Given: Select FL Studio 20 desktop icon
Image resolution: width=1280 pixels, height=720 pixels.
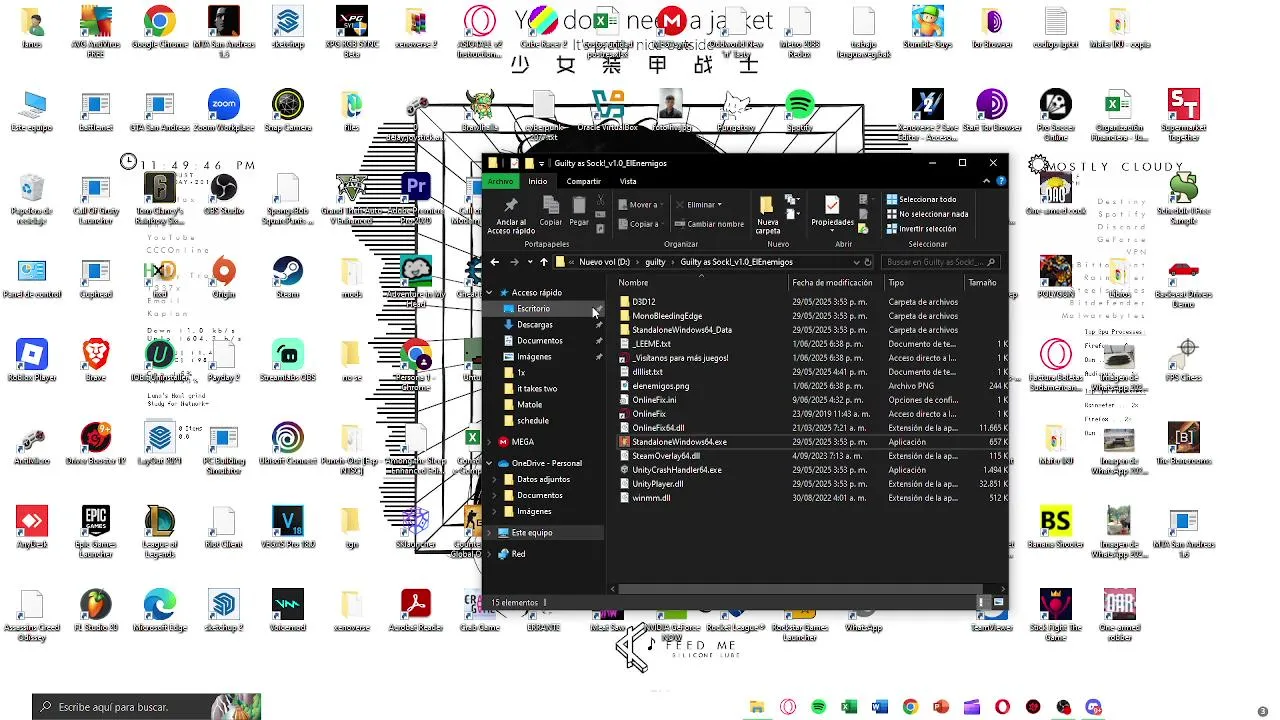Looking at the screenshot, I should coord(96,611).
